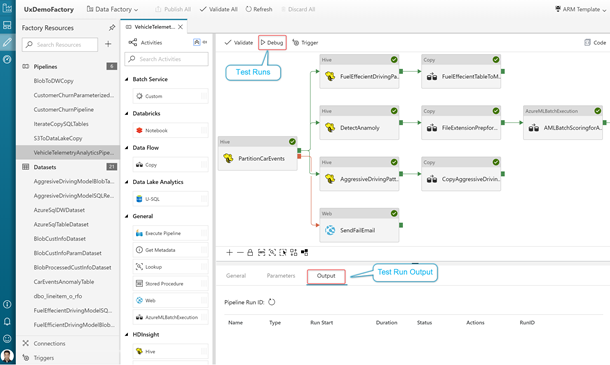Open the IterateCopySQLTables pipeline
This screenshot has height=365, width=610.
tap(61, 124)
